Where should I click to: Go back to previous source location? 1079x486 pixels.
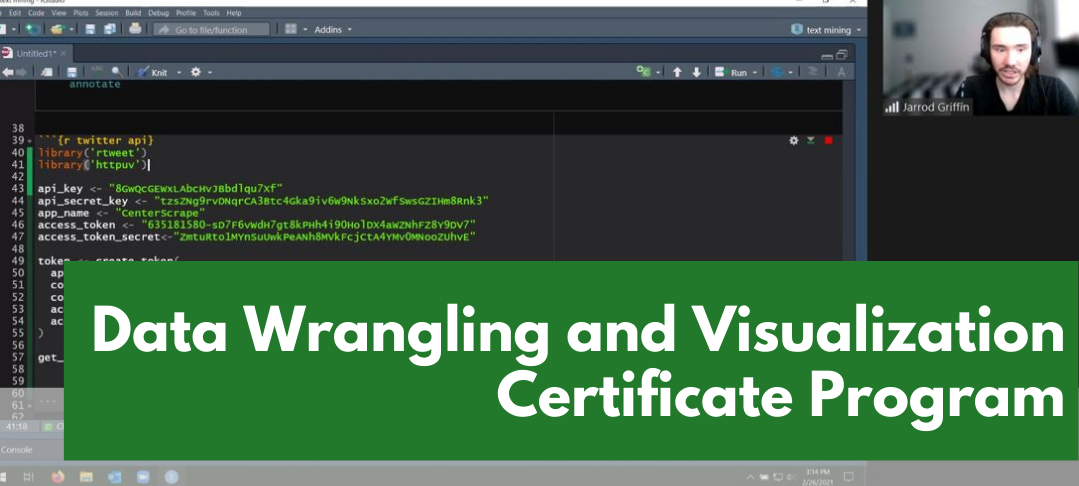[x=8, y=72]
